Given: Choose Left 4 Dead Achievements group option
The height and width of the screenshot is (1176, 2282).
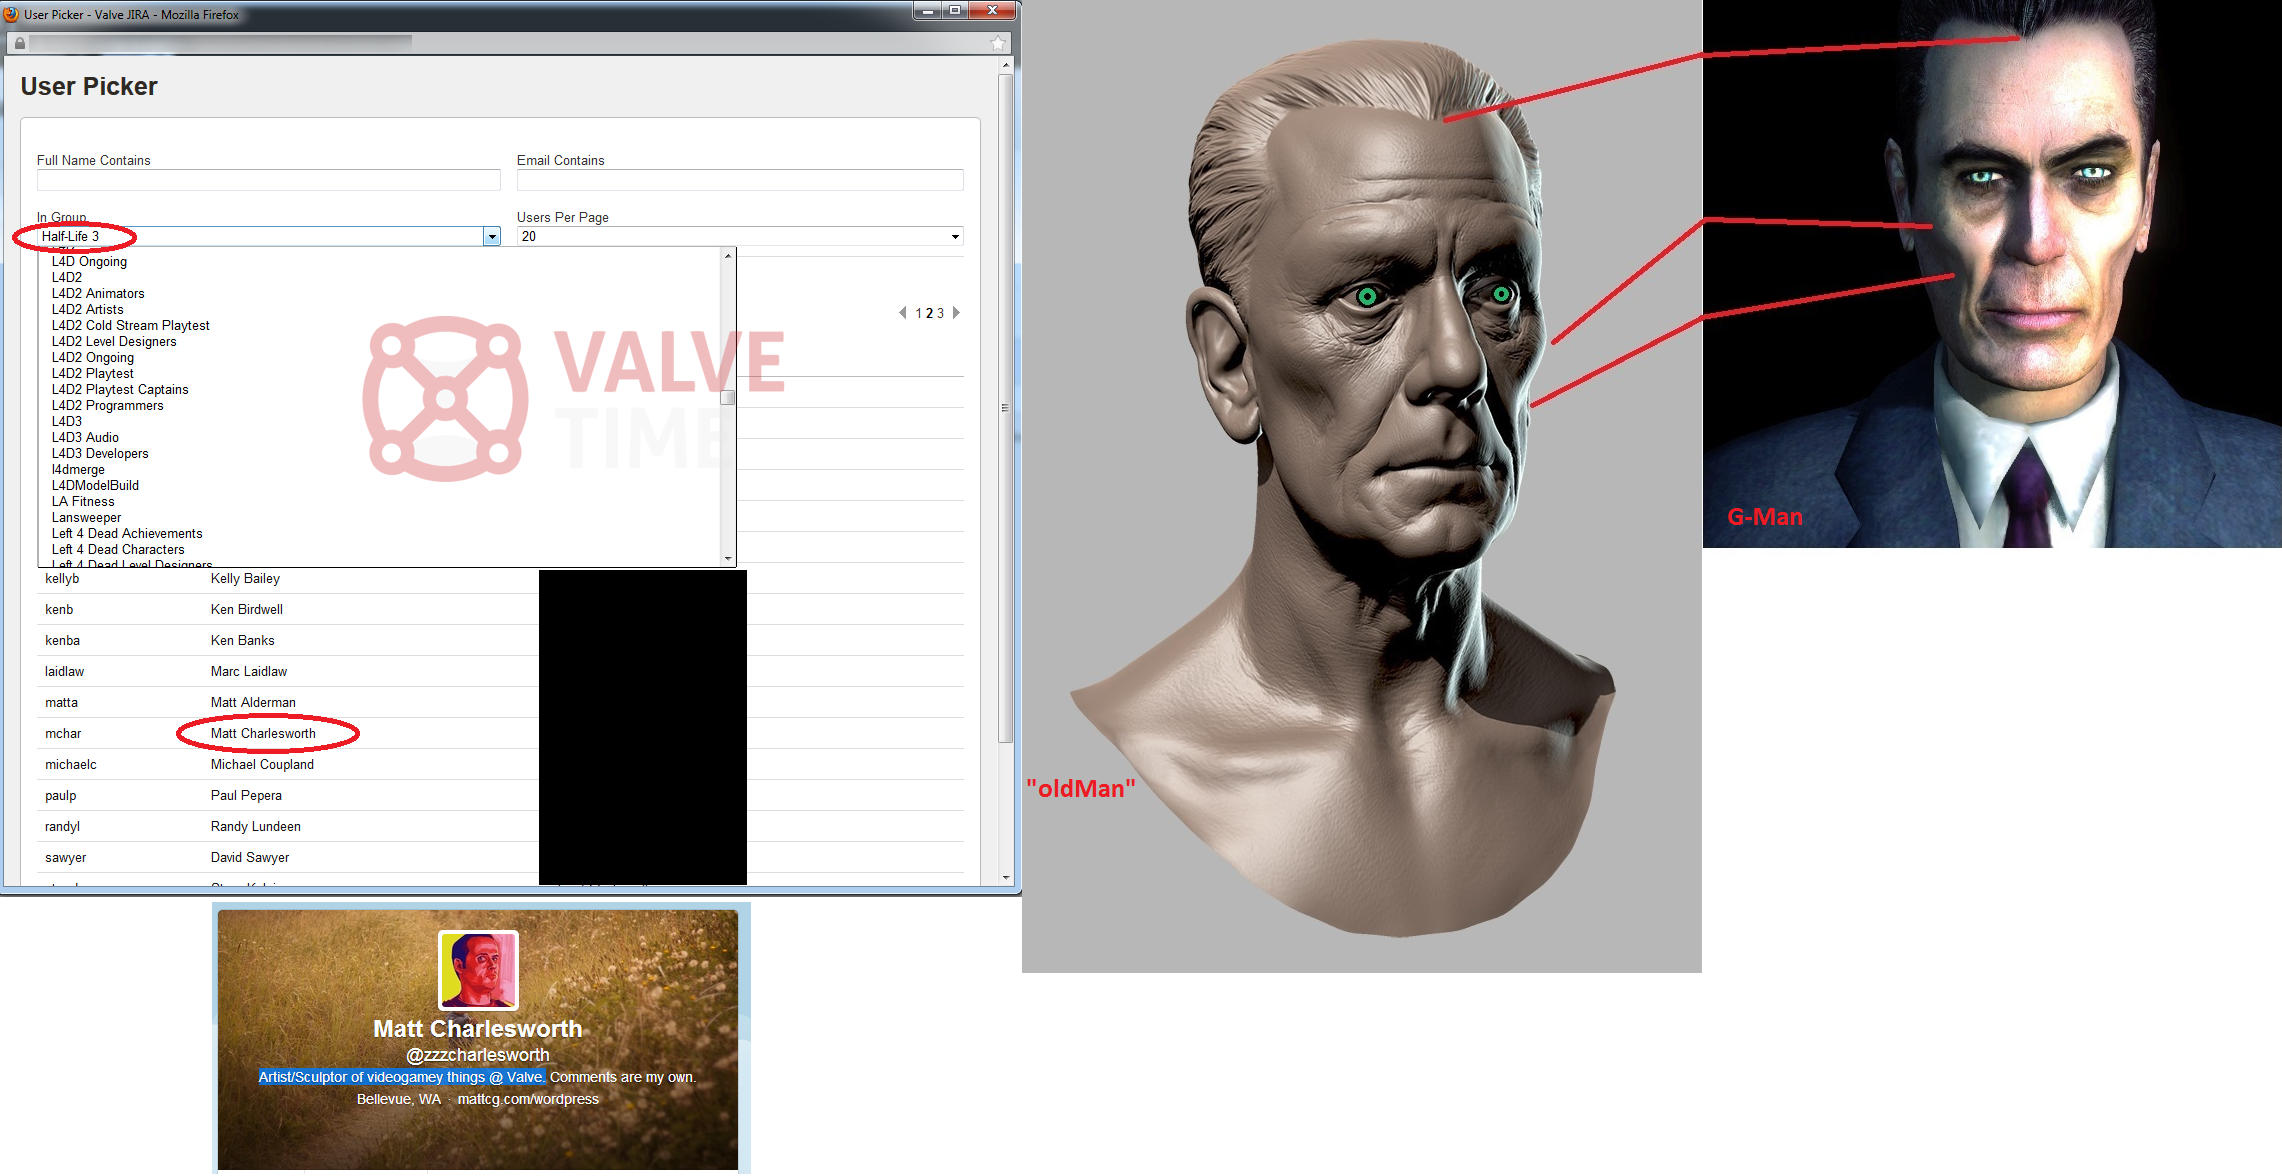Looking at the screenshot, I should tap(127, 533).
